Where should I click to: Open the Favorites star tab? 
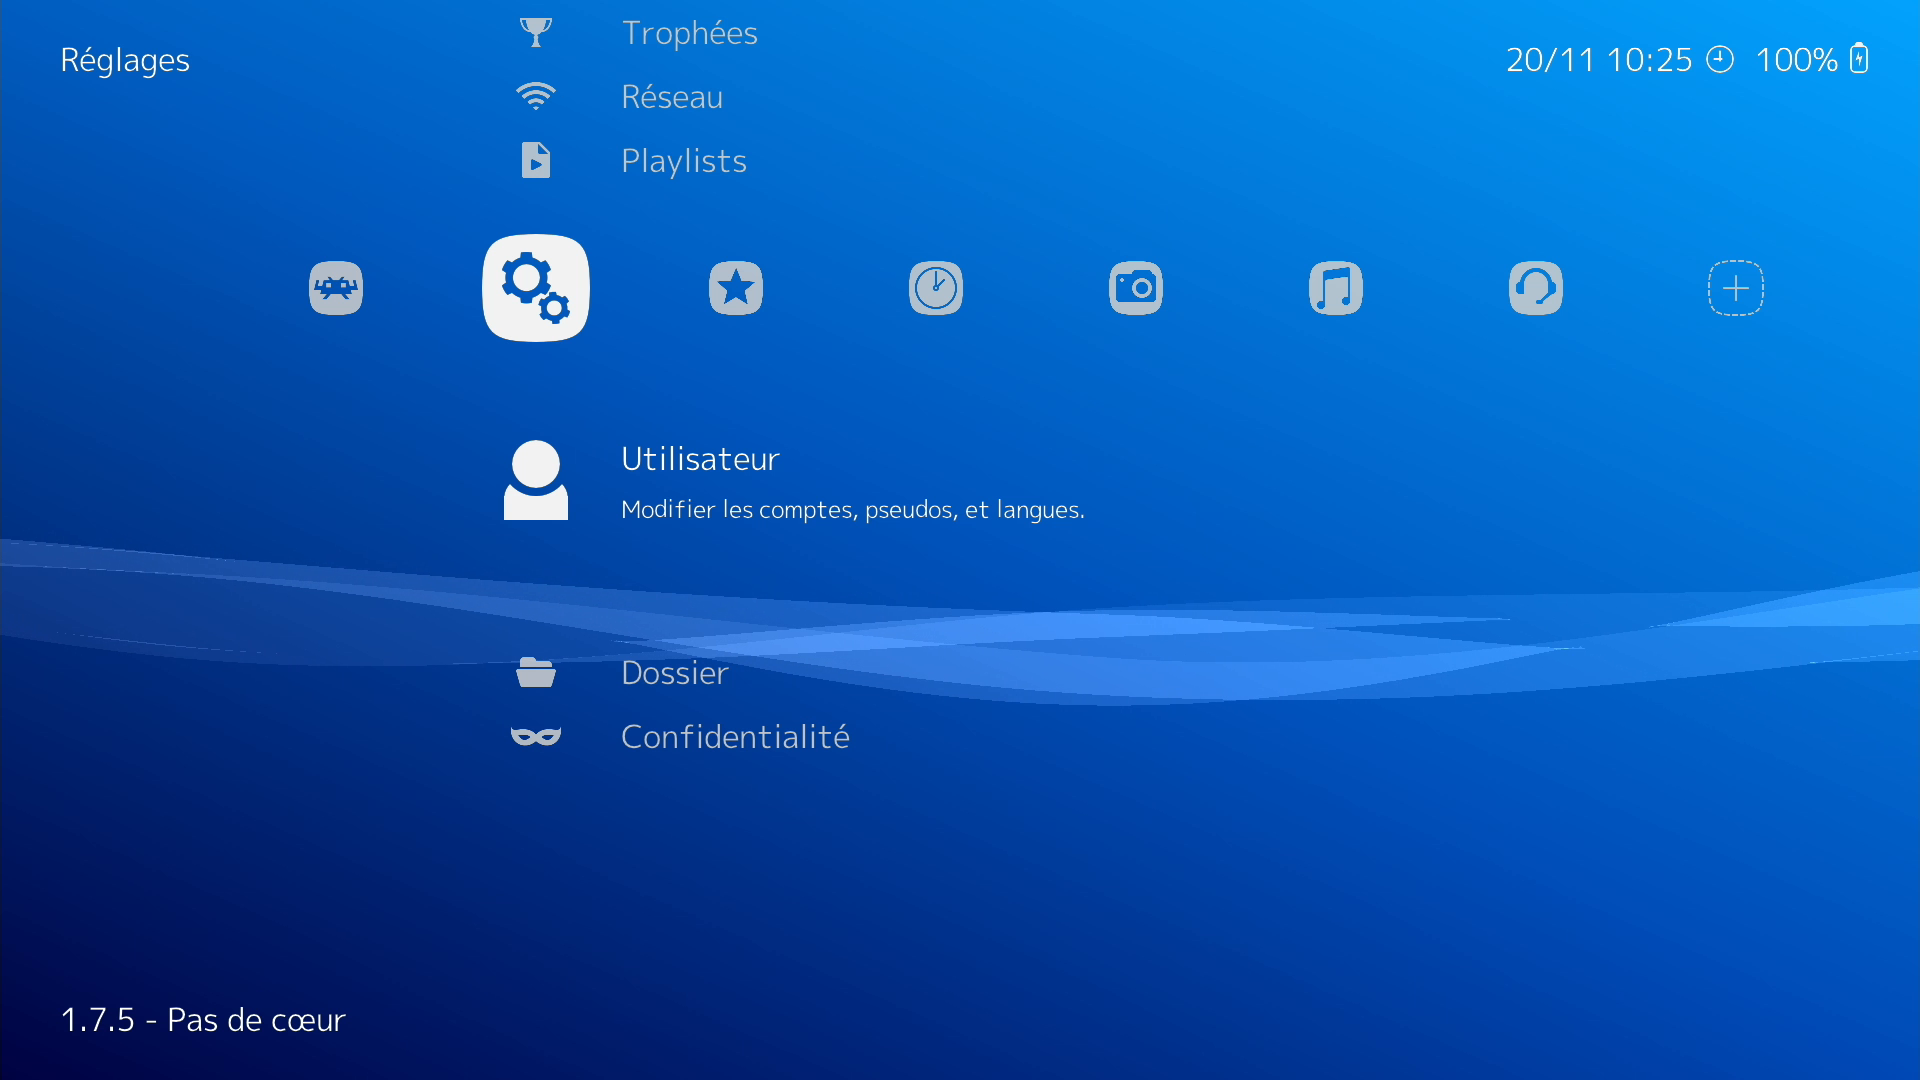[736, 288]
